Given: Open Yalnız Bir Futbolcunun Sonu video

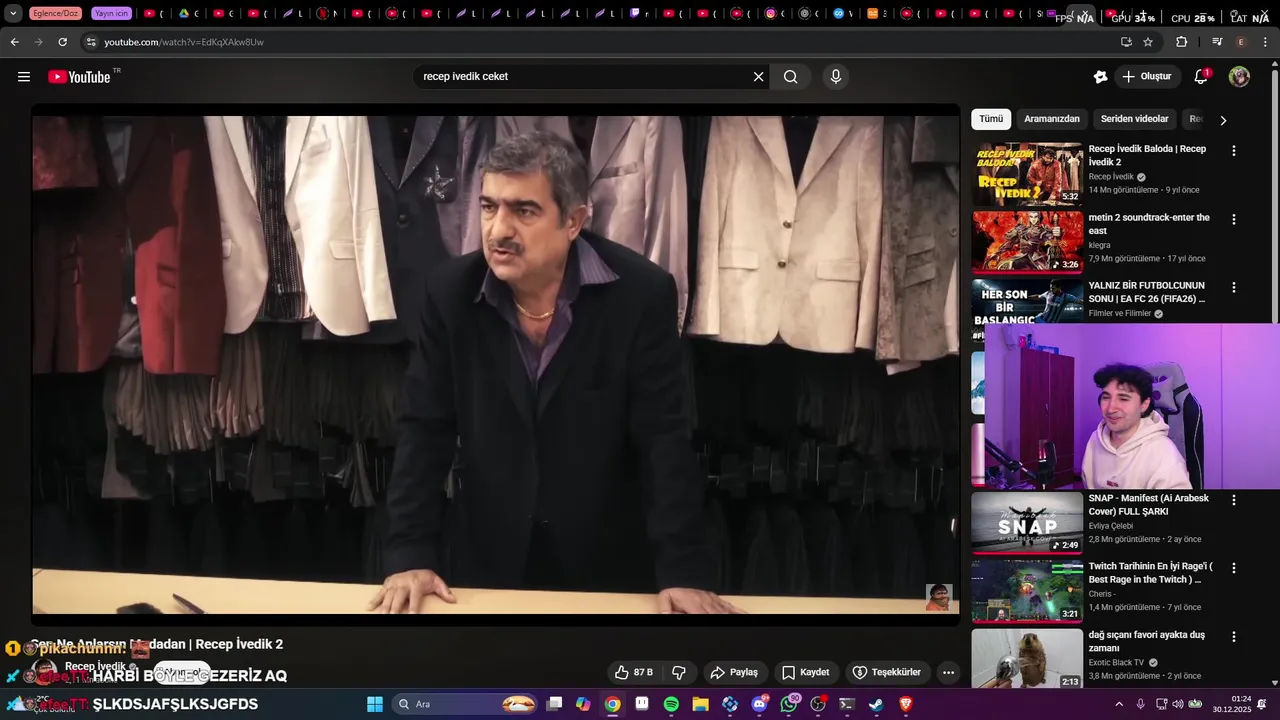Looking at the screenshot, I should click(1147, 292).
